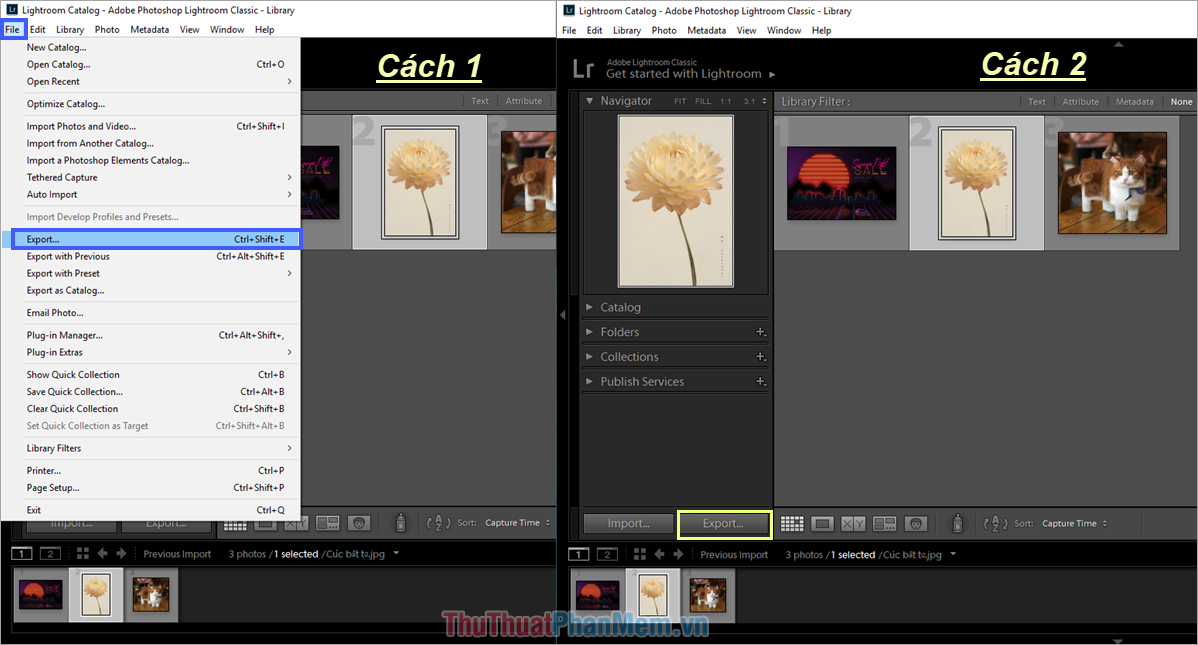Open the People view icon

pos(915,523)
